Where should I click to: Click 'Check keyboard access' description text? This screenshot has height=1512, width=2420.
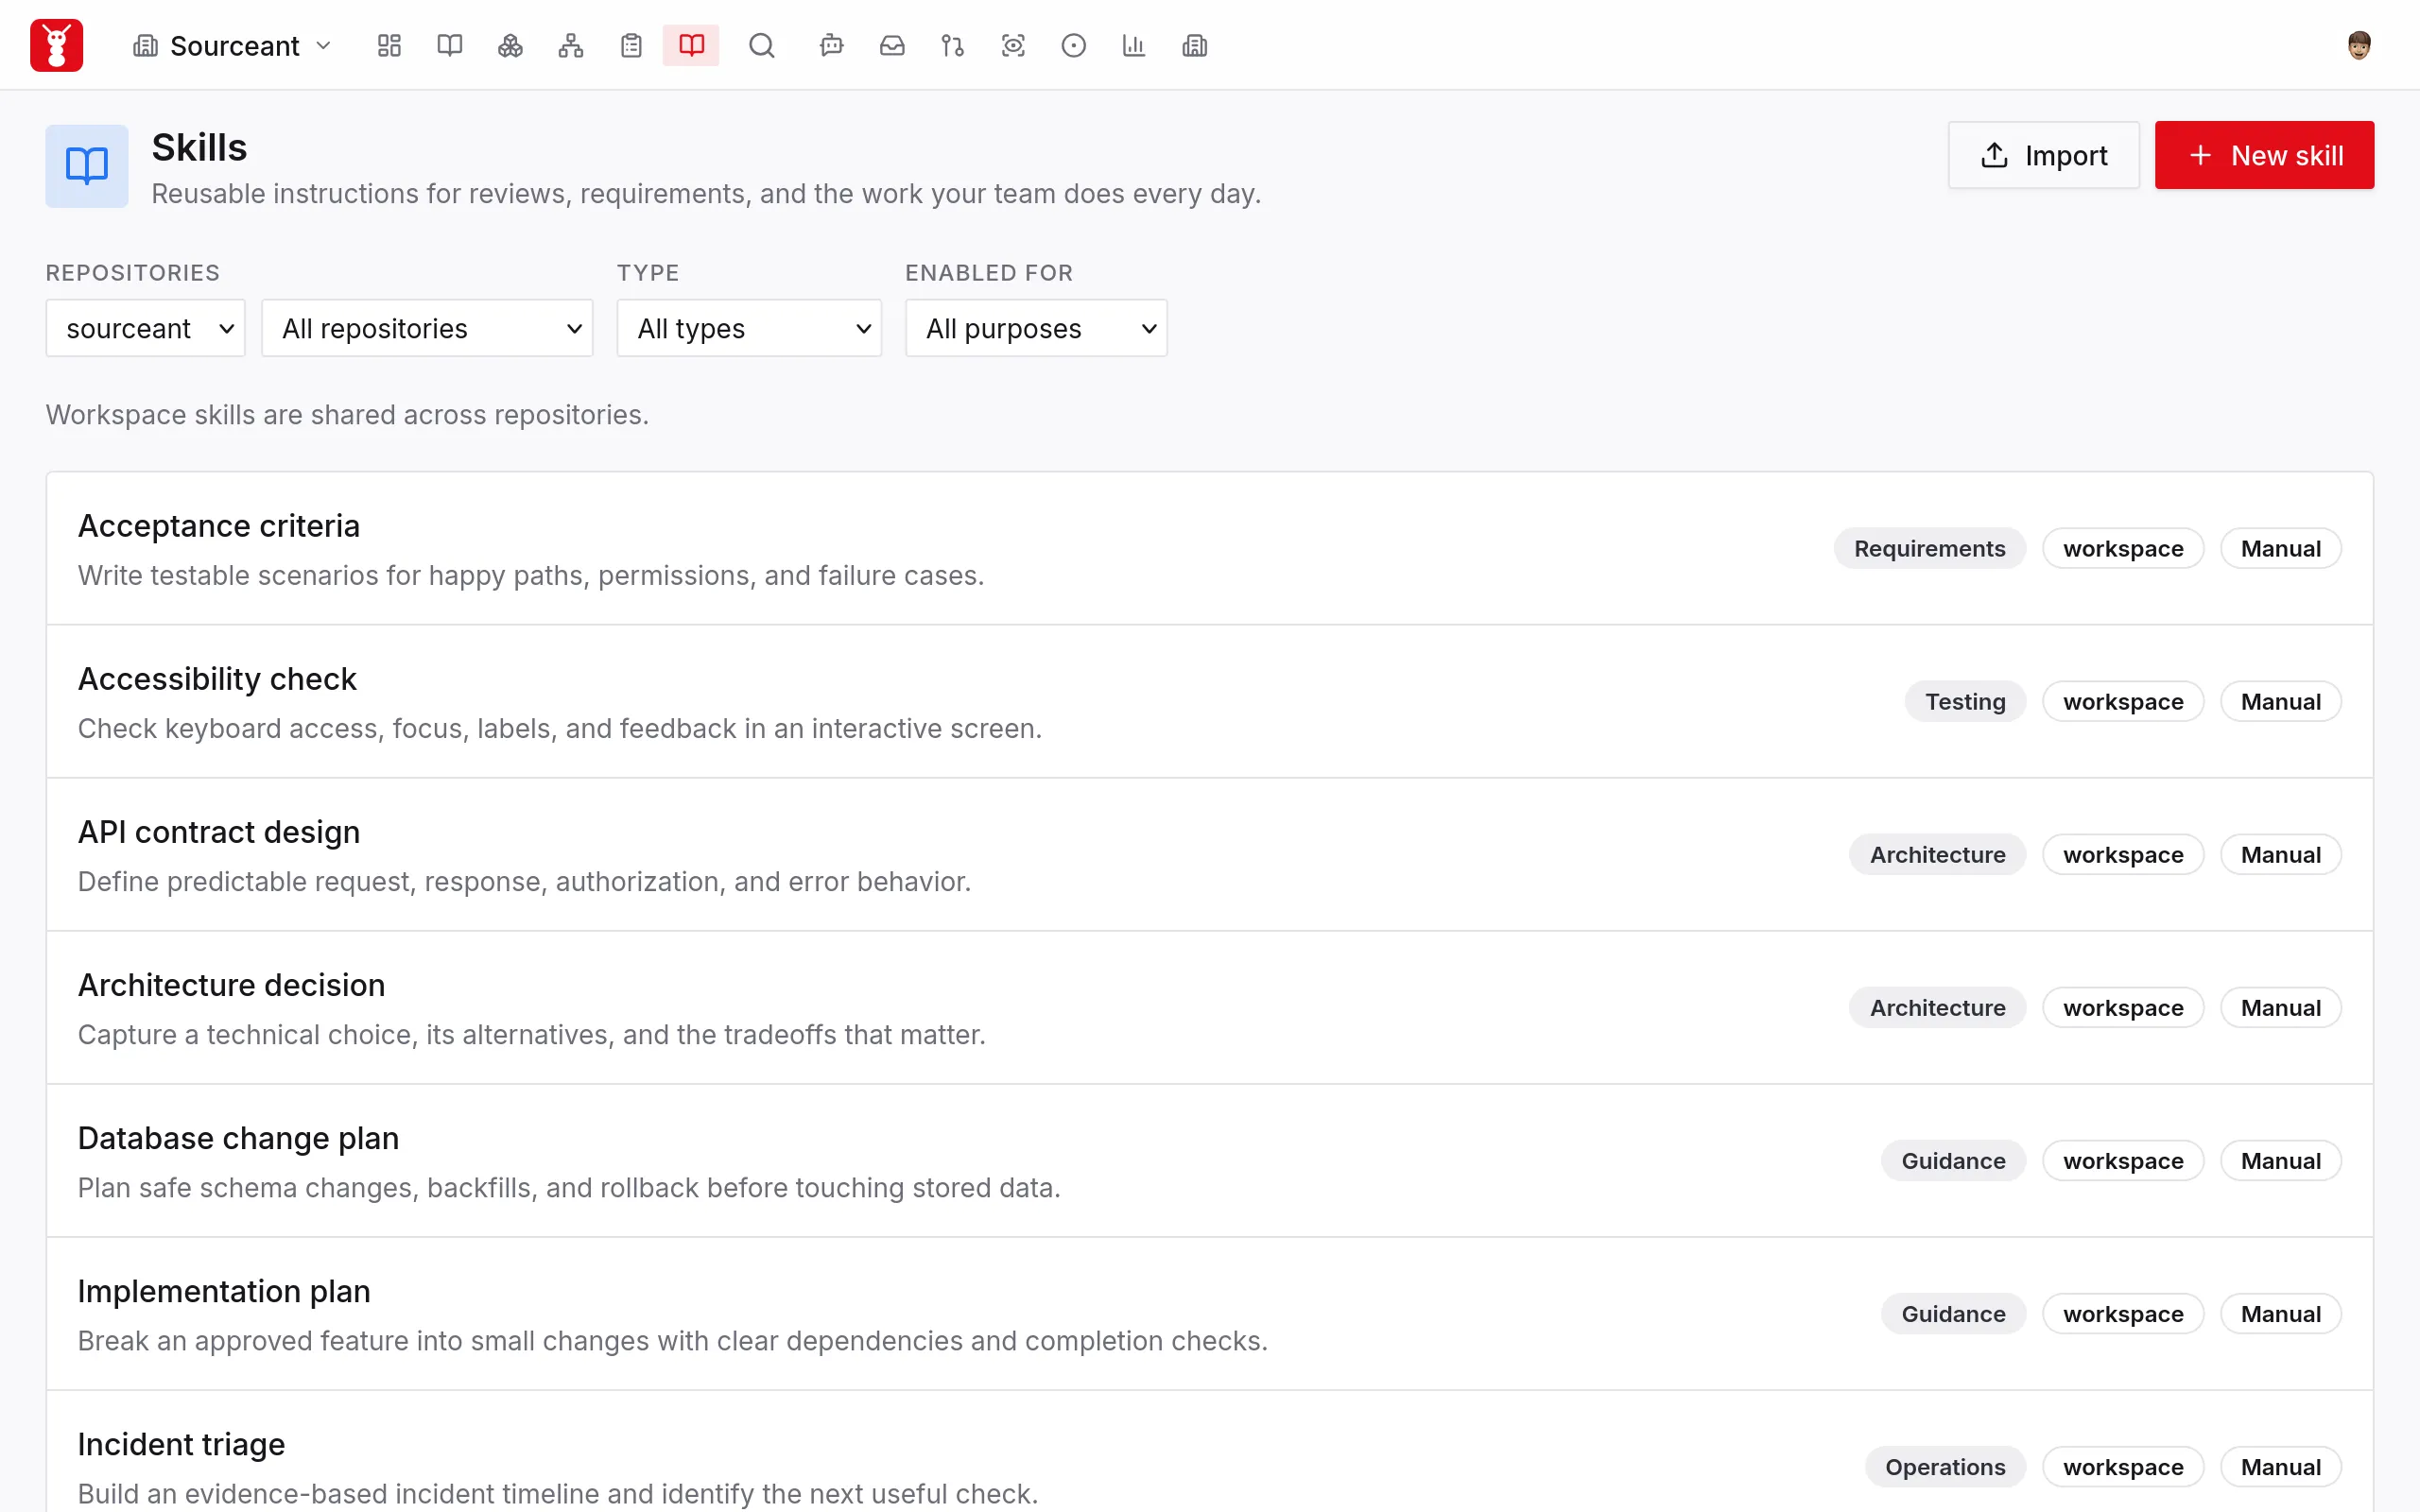pyautogui.click(x=560, y=728)
